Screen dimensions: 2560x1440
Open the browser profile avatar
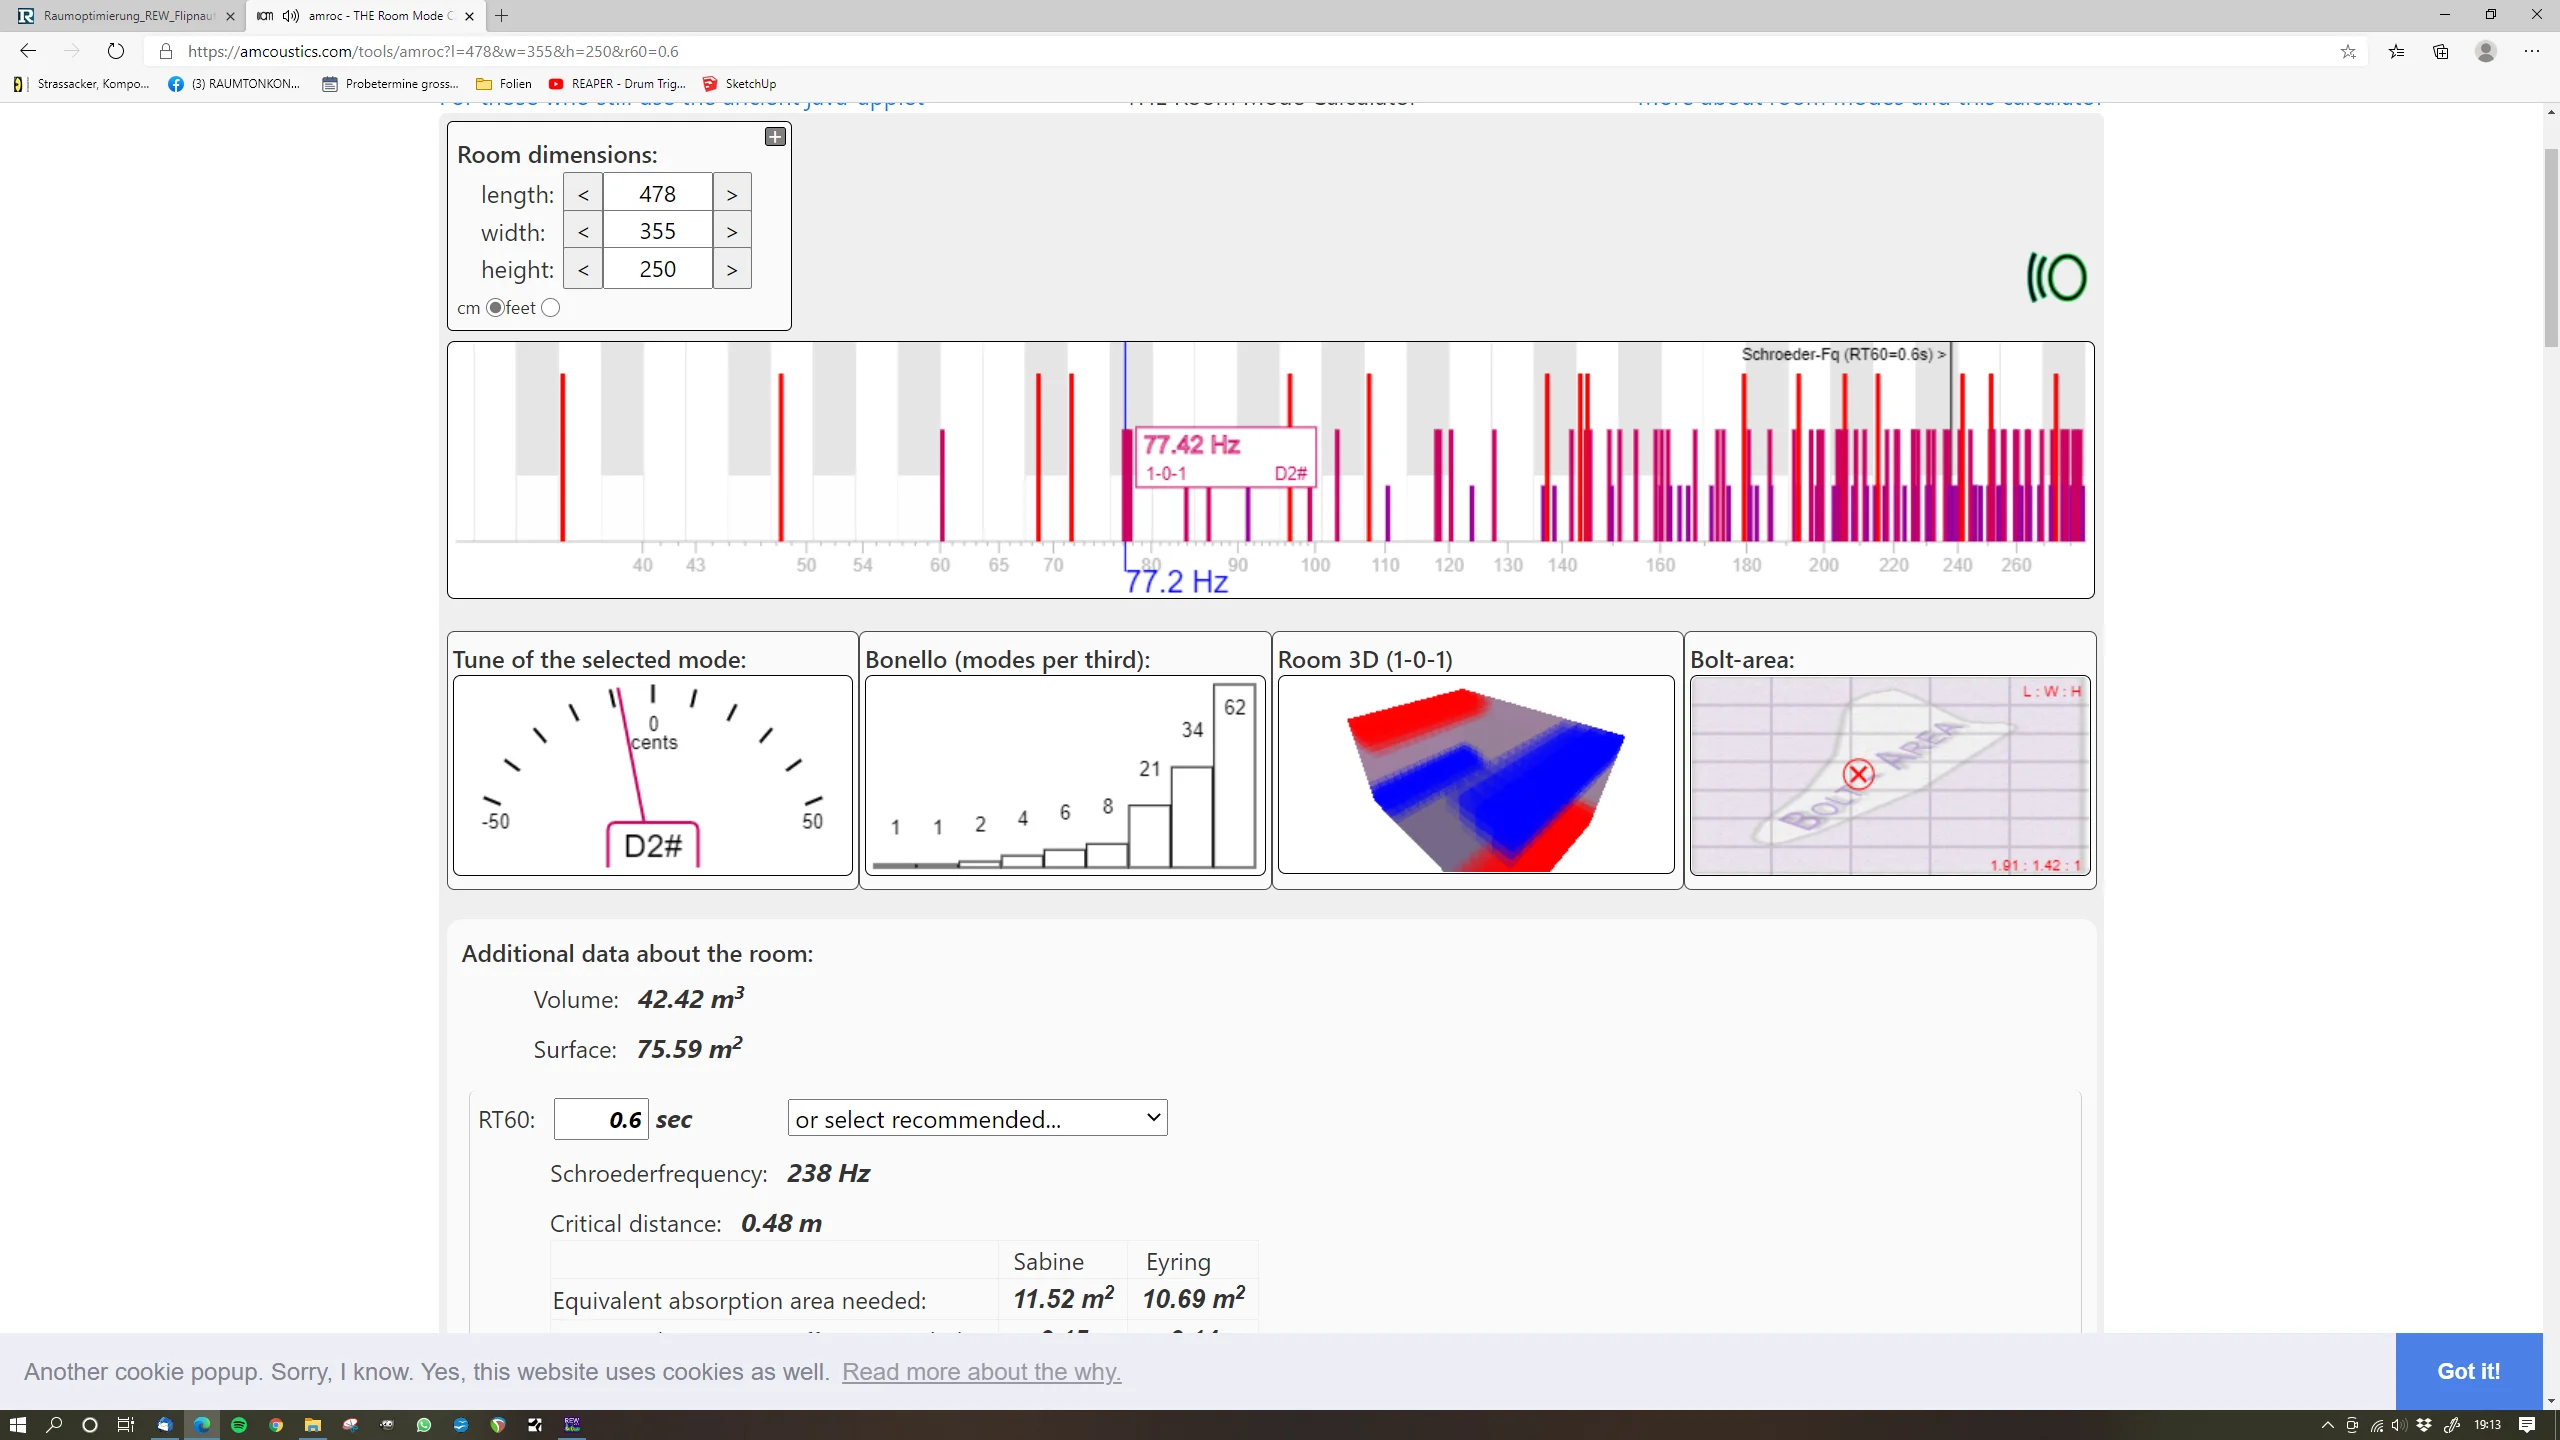pyautogui.click(x=2486, y=51)
